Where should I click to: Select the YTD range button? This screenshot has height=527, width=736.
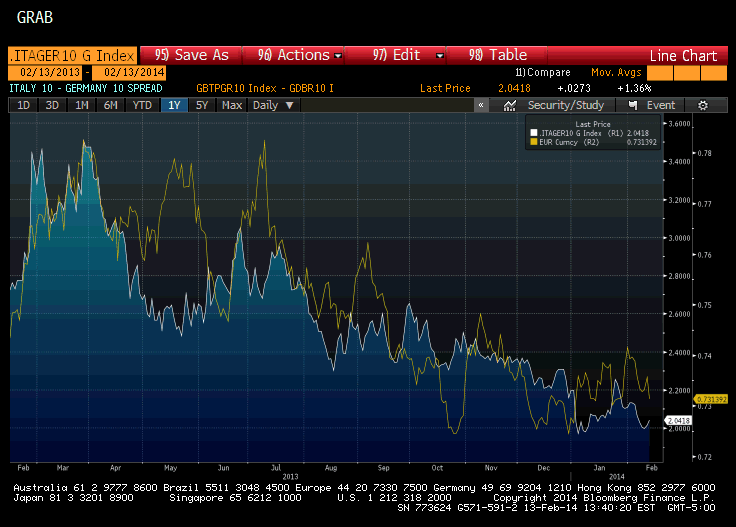point(142,105)
